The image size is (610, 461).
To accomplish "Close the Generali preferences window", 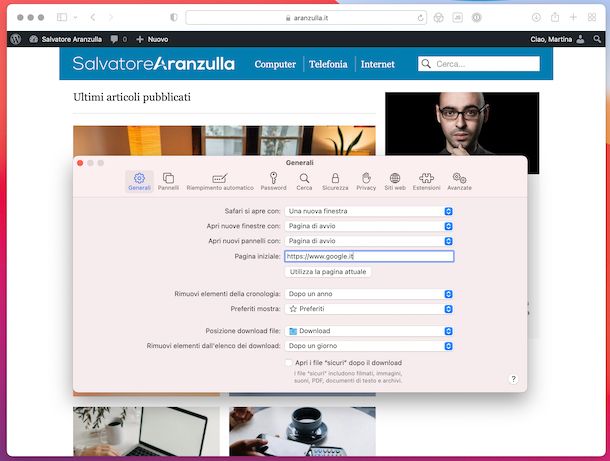I will [80, 163].
